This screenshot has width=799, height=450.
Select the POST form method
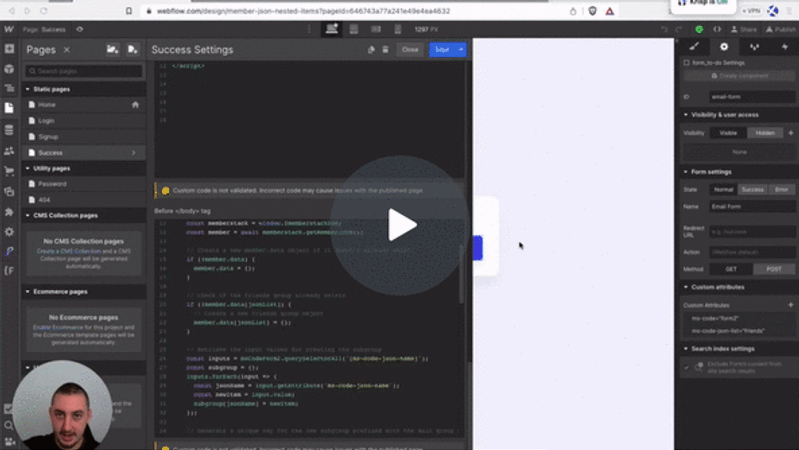[x=774, y=269]
